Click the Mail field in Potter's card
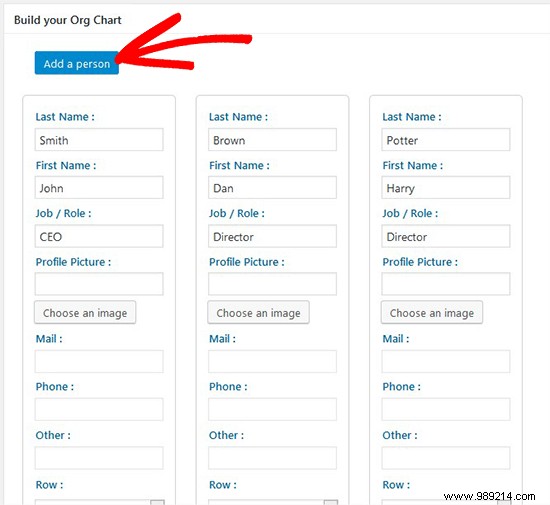This screenshot has width=550, height=505. pyautogui.click(x=446, y=361)
